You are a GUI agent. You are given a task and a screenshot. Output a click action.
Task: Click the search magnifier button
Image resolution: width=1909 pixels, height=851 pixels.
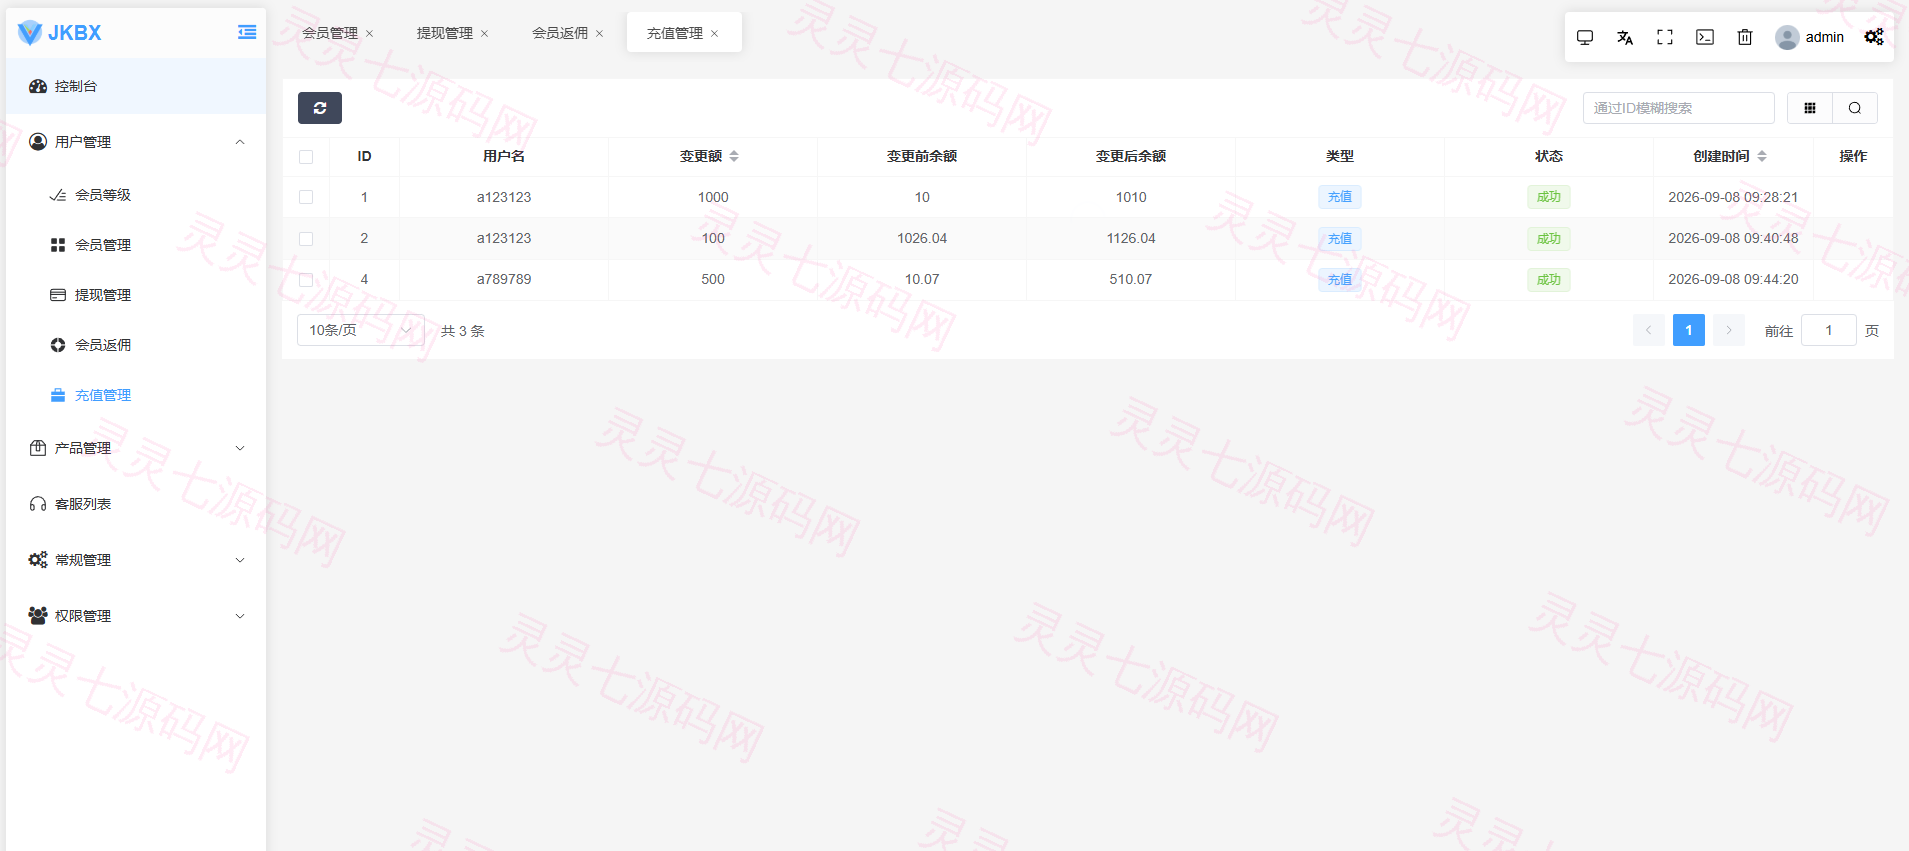1855,108
